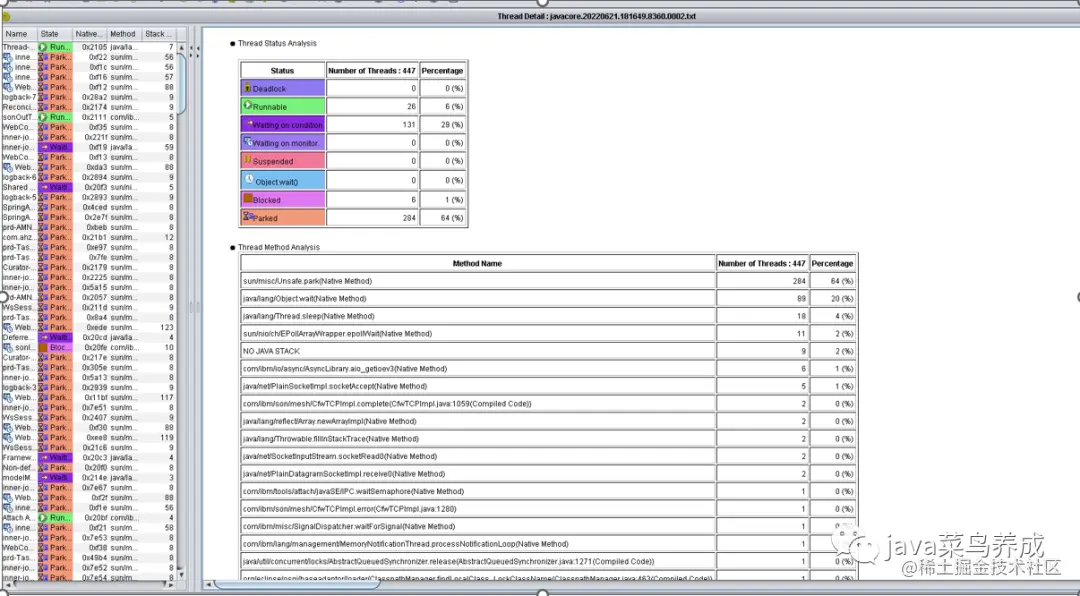Click the thread list scrollbar up arrow
This screenshot has height=596, width=1080.
182,48
